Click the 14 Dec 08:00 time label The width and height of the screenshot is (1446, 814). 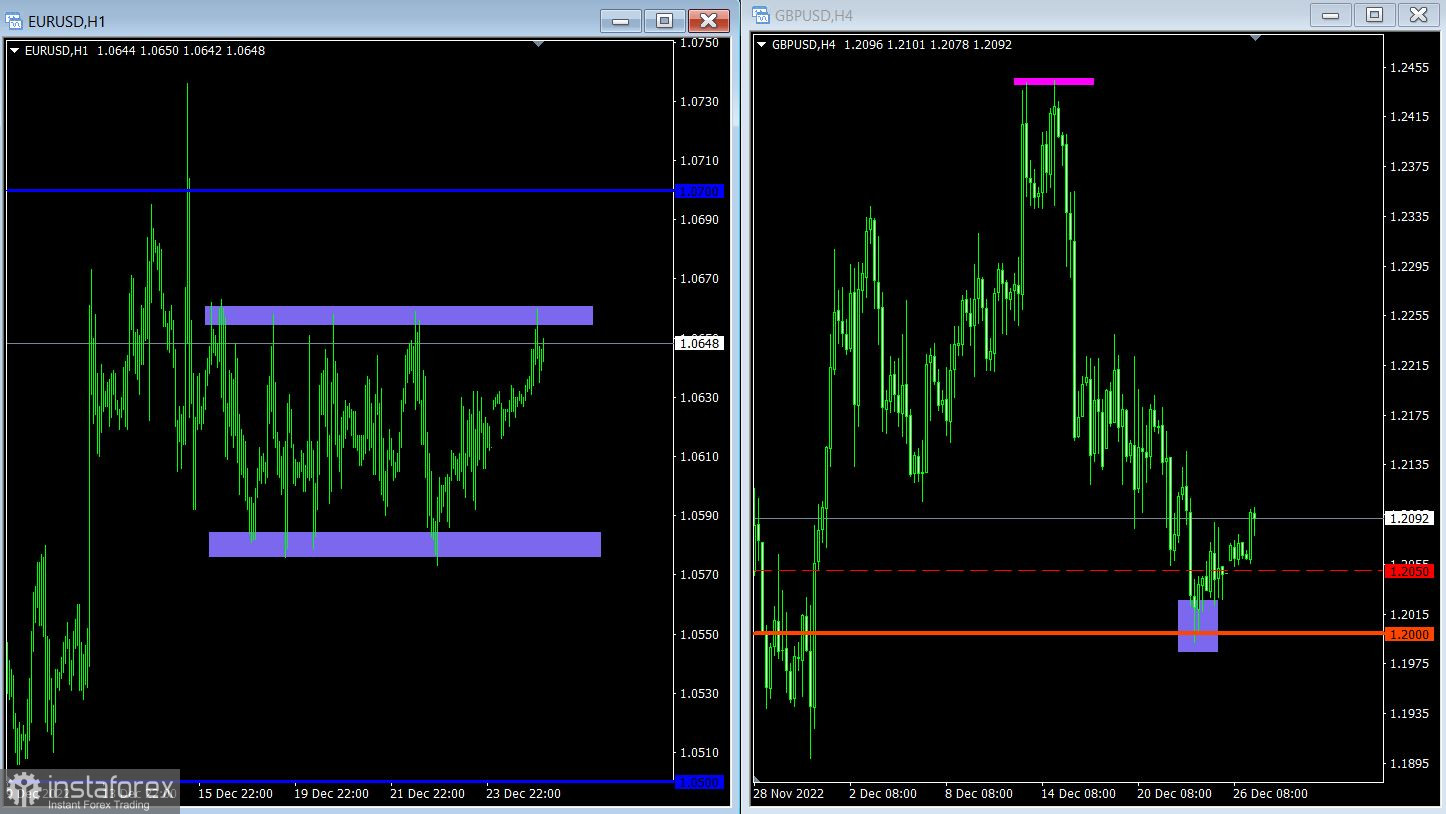tap(1078, 794)
